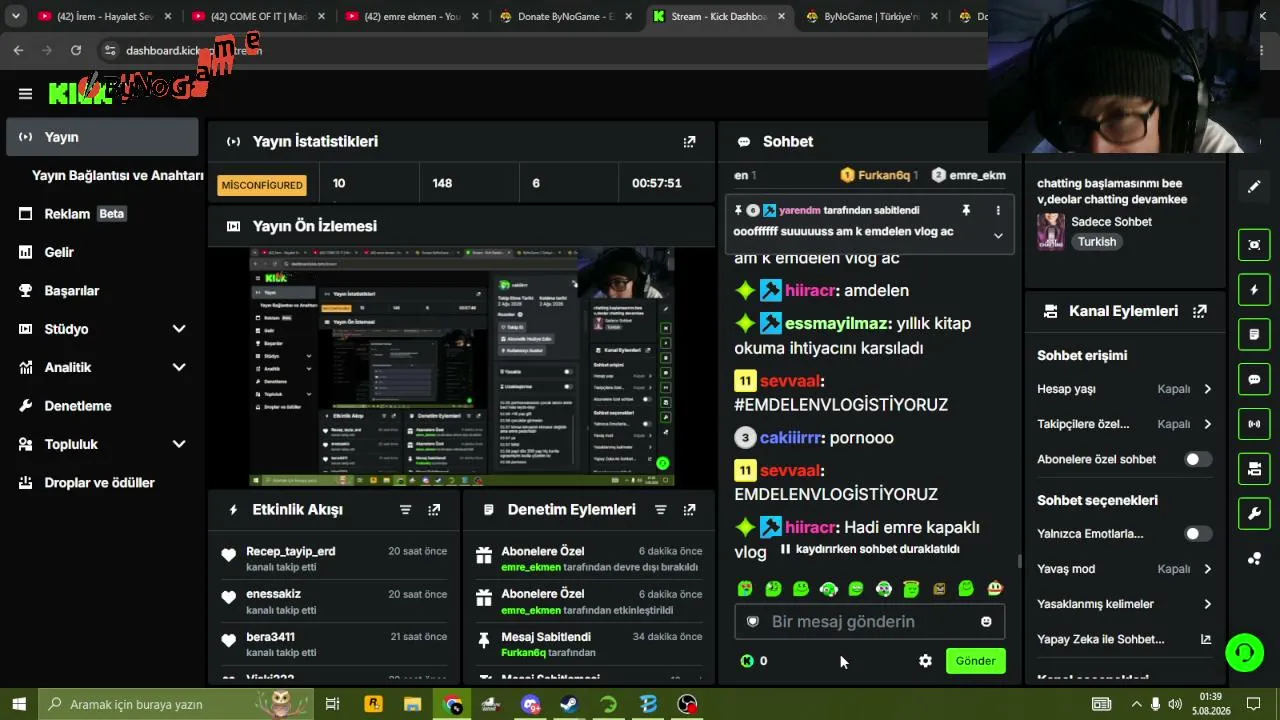
Task: Open Yavaş mod setting
Action: (1125, 569)
